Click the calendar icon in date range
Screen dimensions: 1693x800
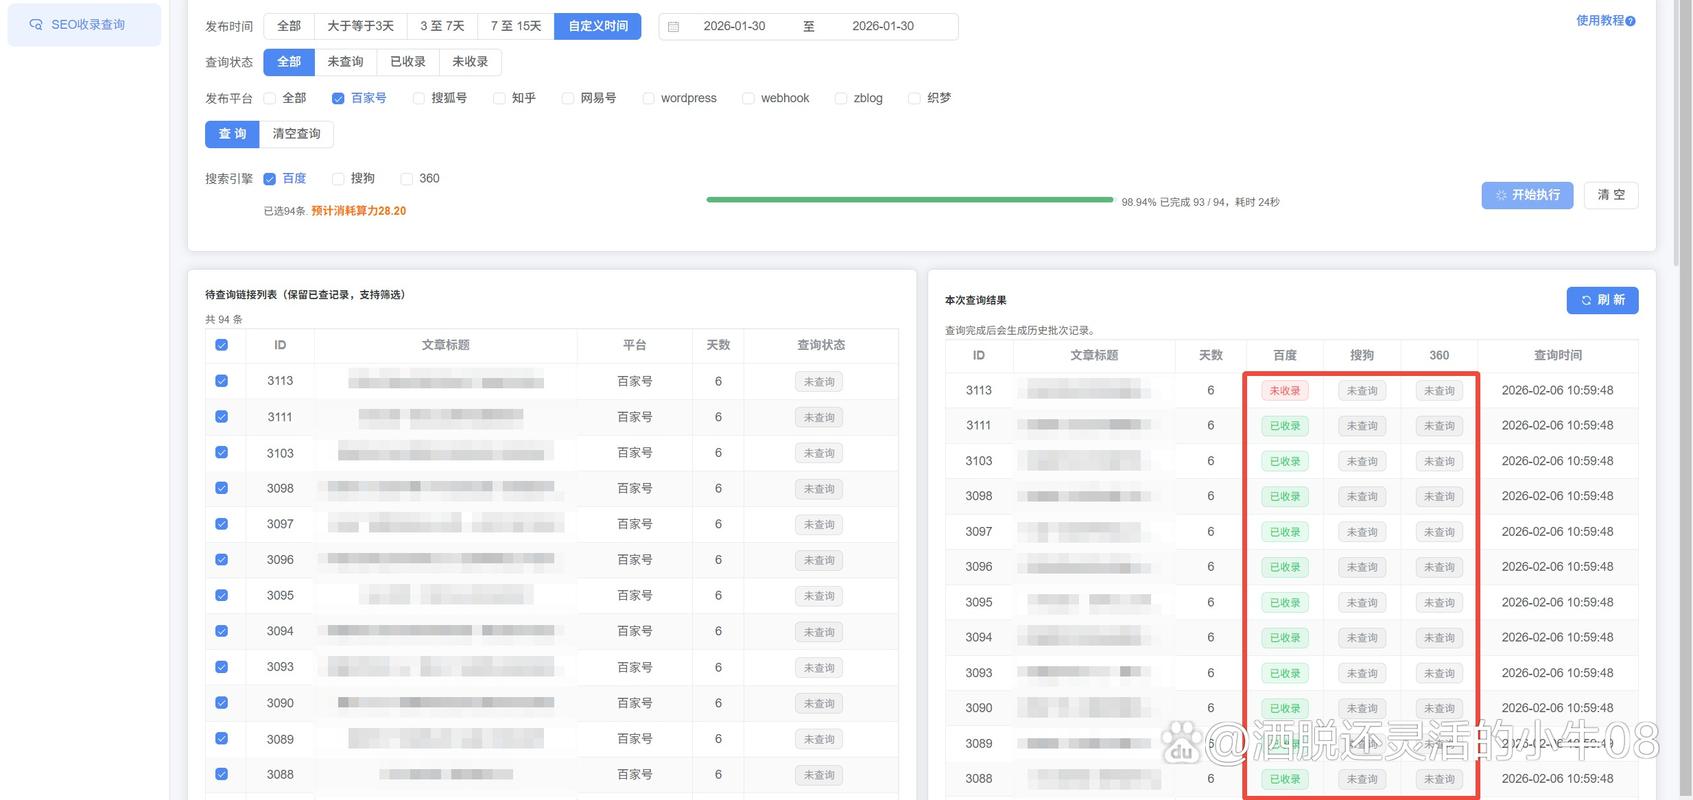point(673,27)
